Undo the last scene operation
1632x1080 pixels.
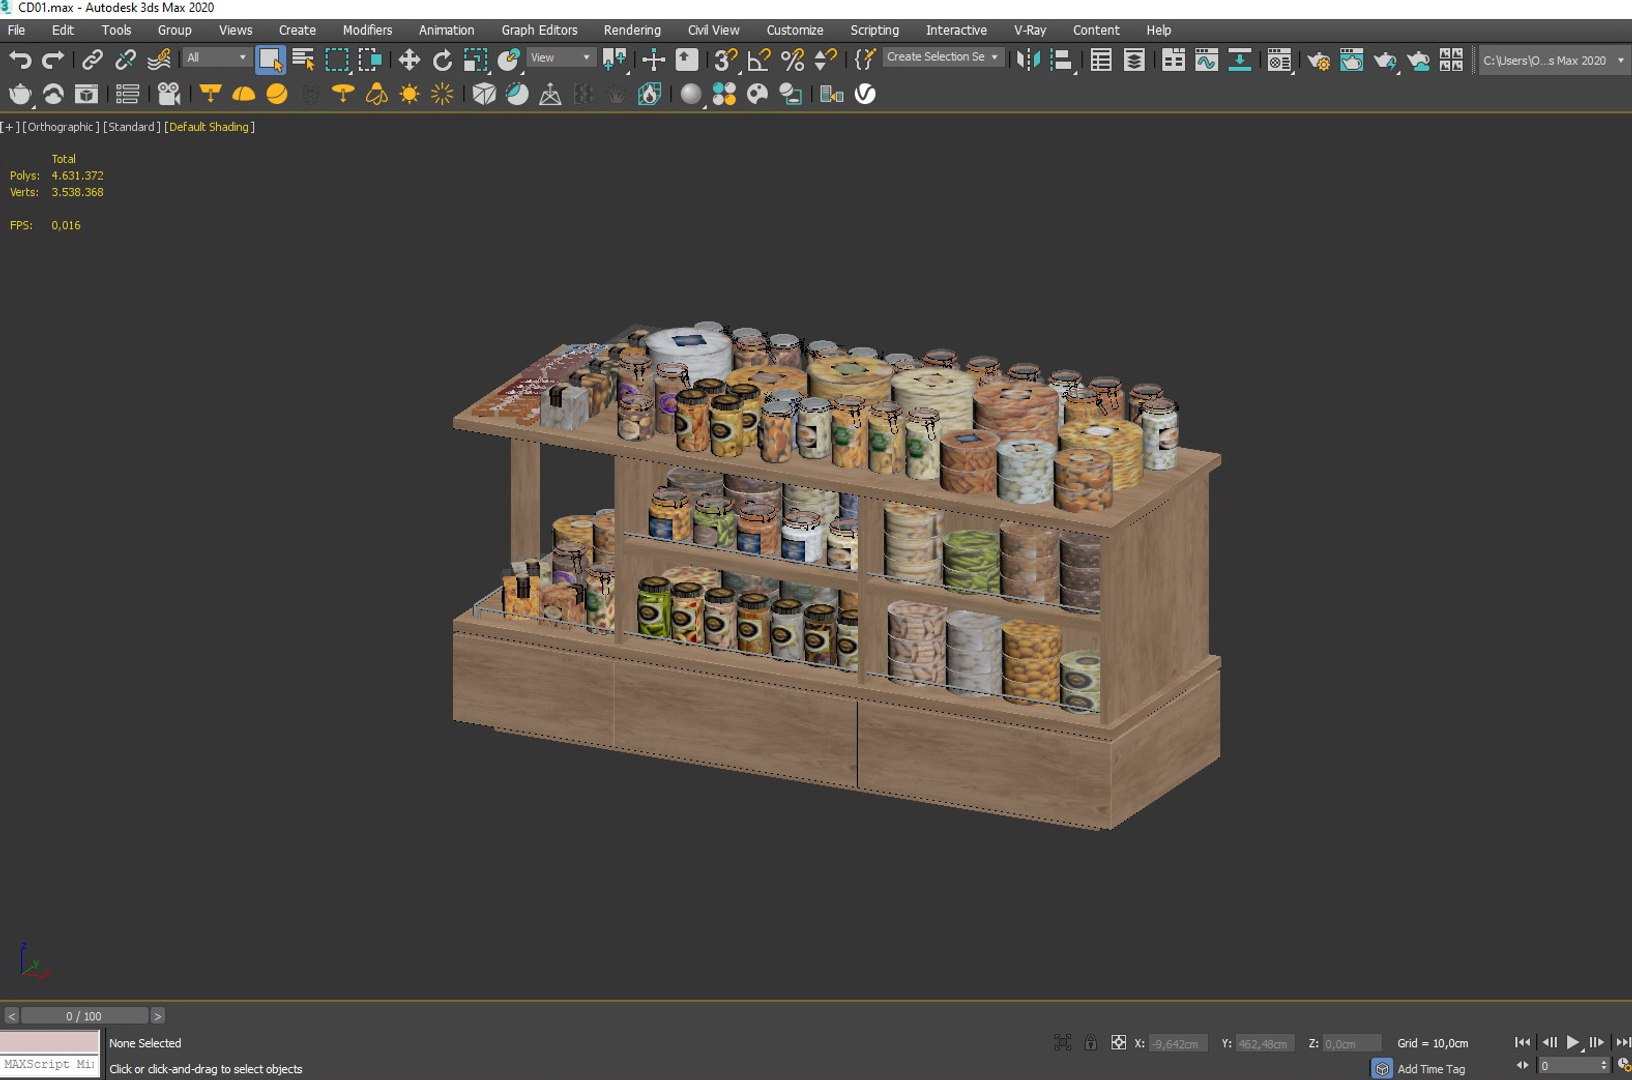point(20,60)
